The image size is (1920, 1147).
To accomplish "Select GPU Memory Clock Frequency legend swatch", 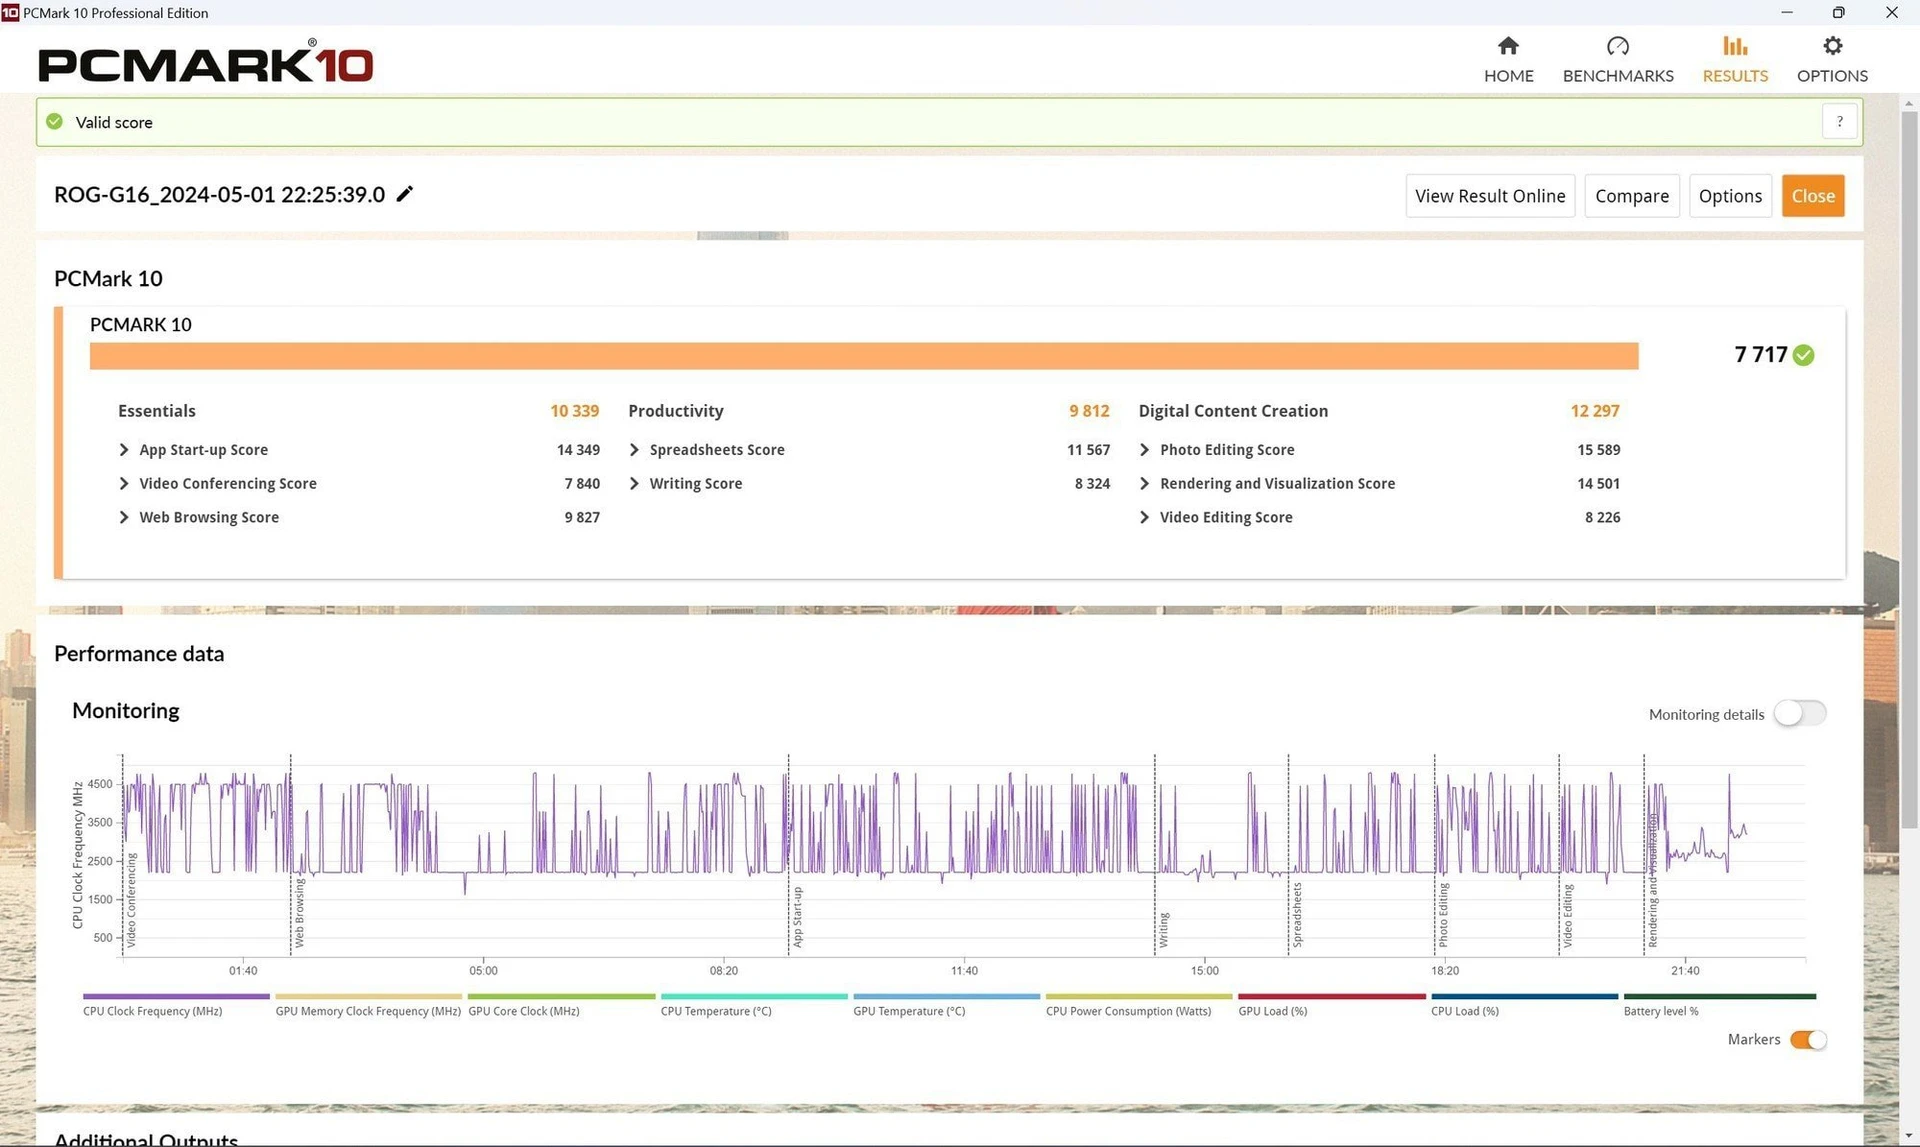I will [368, 996].
